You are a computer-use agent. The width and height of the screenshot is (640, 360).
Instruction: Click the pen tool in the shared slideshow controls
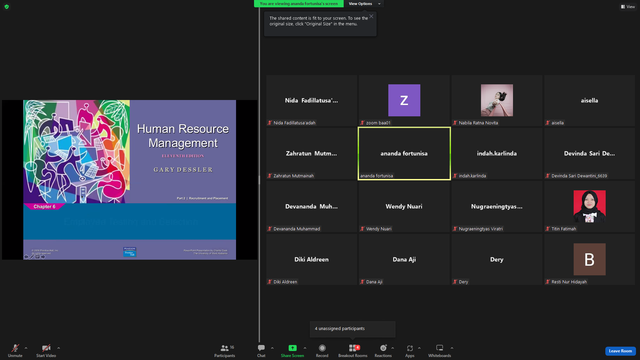click(x=32, y=257)
